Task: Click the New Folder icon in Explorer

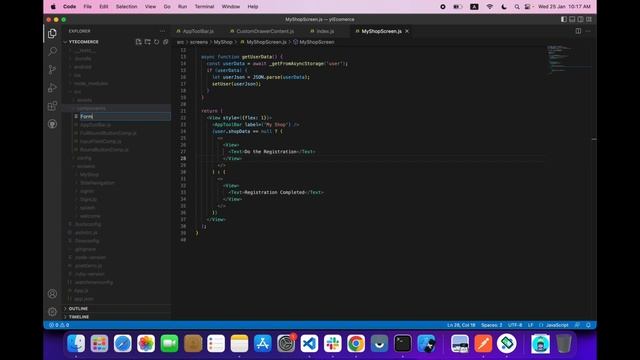Action: (x=147, y=42)
